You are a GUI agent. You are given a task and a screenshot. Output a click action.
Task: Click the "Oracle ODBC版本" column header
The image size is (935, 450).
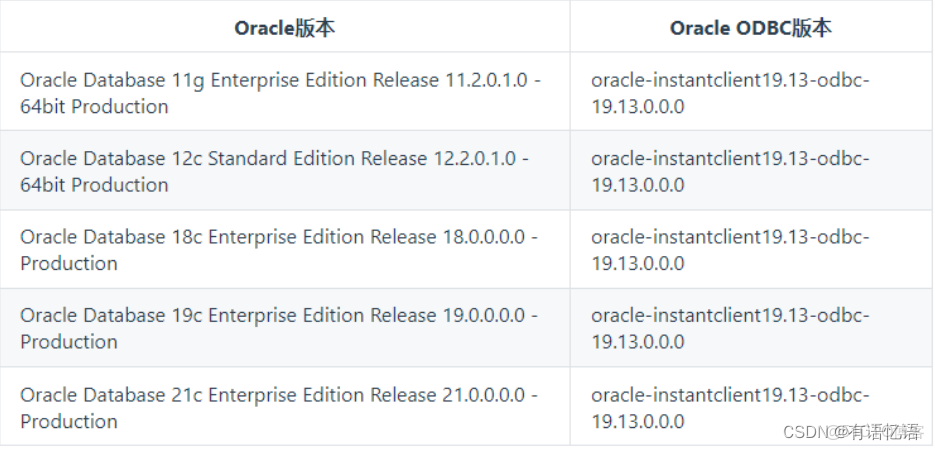[x=750, y=28]
